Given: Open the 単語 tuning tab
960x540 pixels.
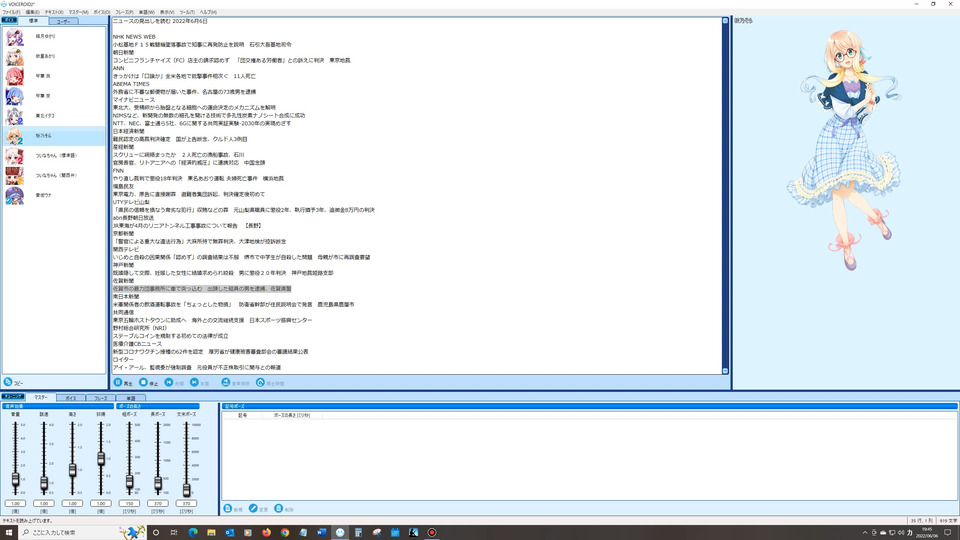Looking at the screenshot, I should (x=130, y=398).
